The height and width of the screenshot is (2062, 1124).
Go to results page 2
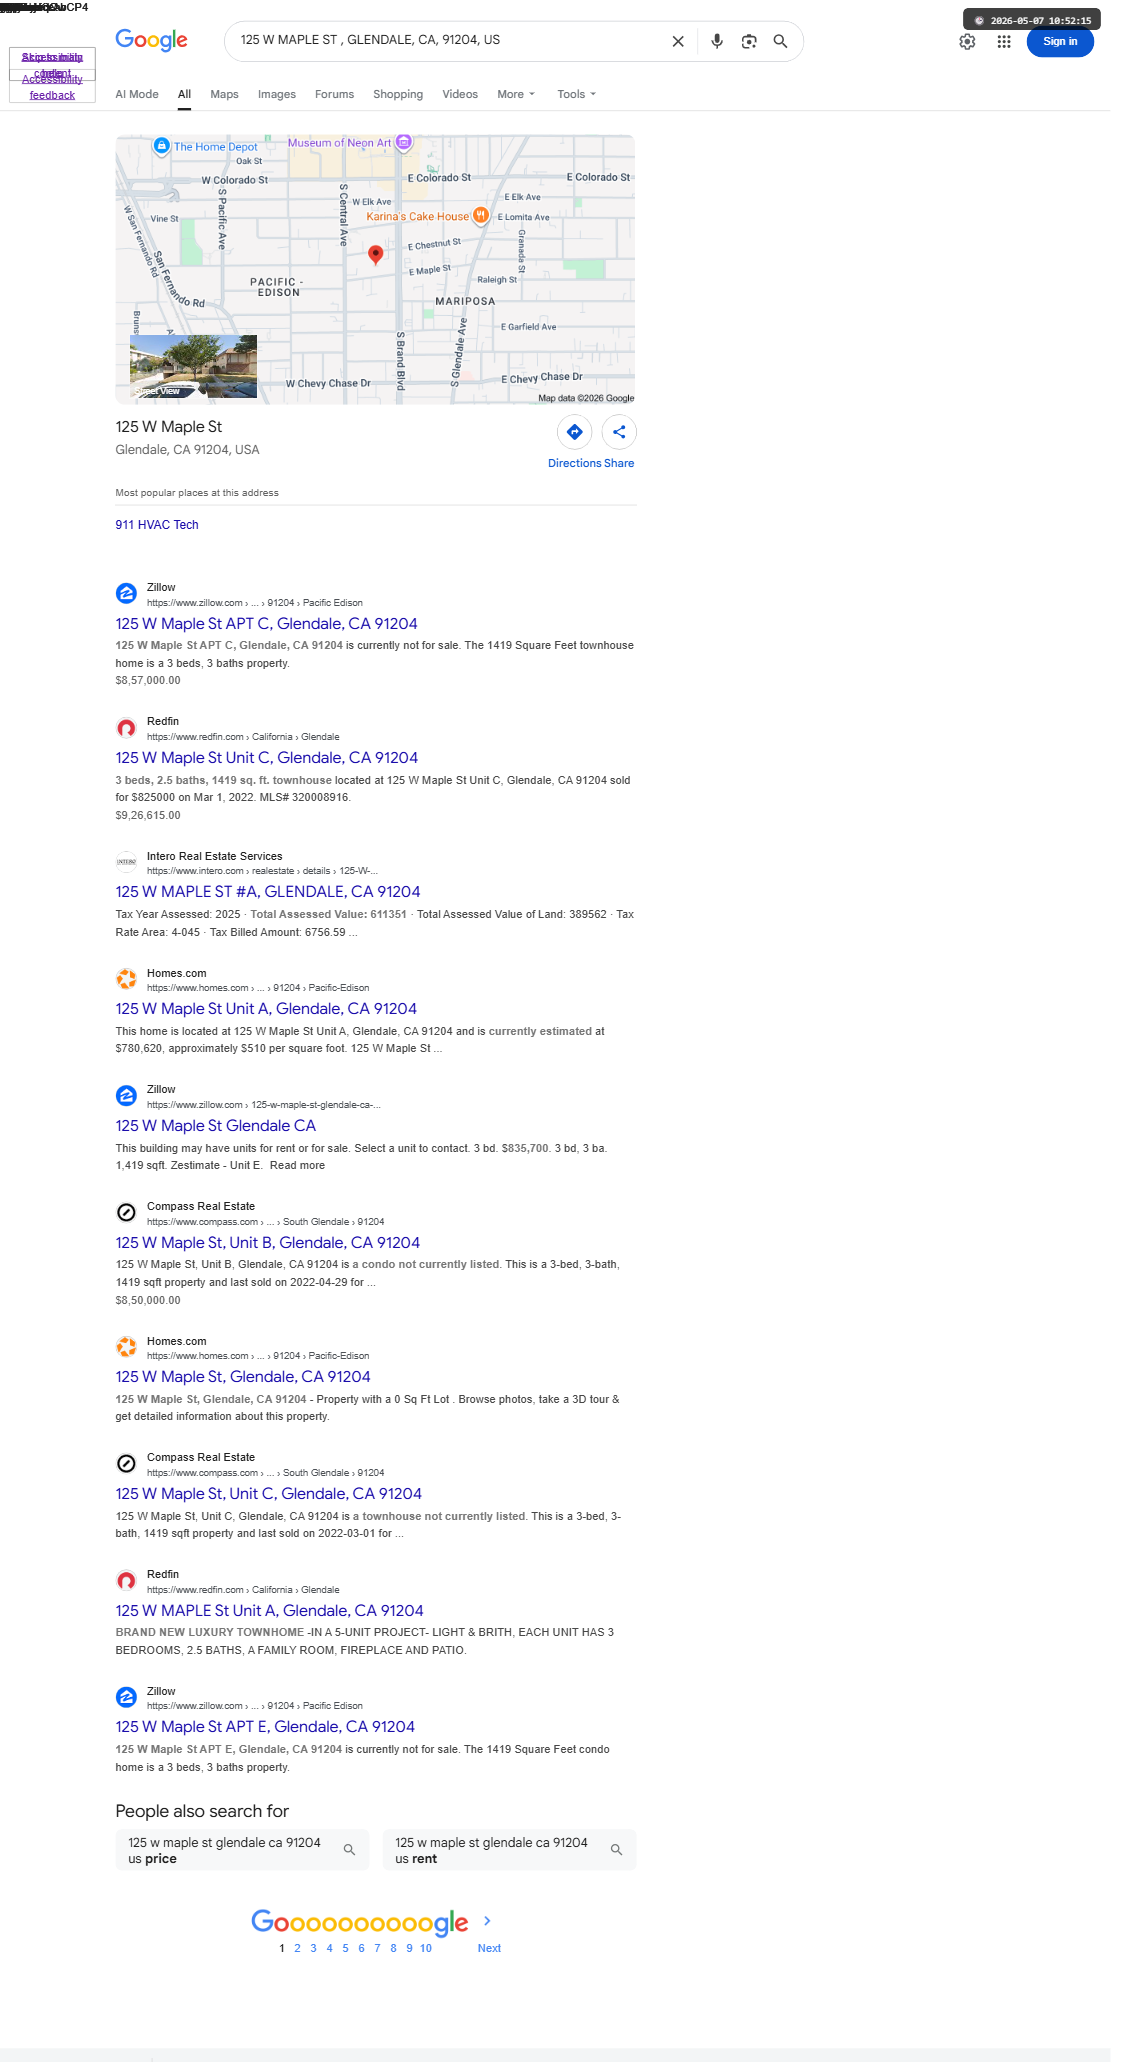pyautogui.click(x=297, y=1948)
